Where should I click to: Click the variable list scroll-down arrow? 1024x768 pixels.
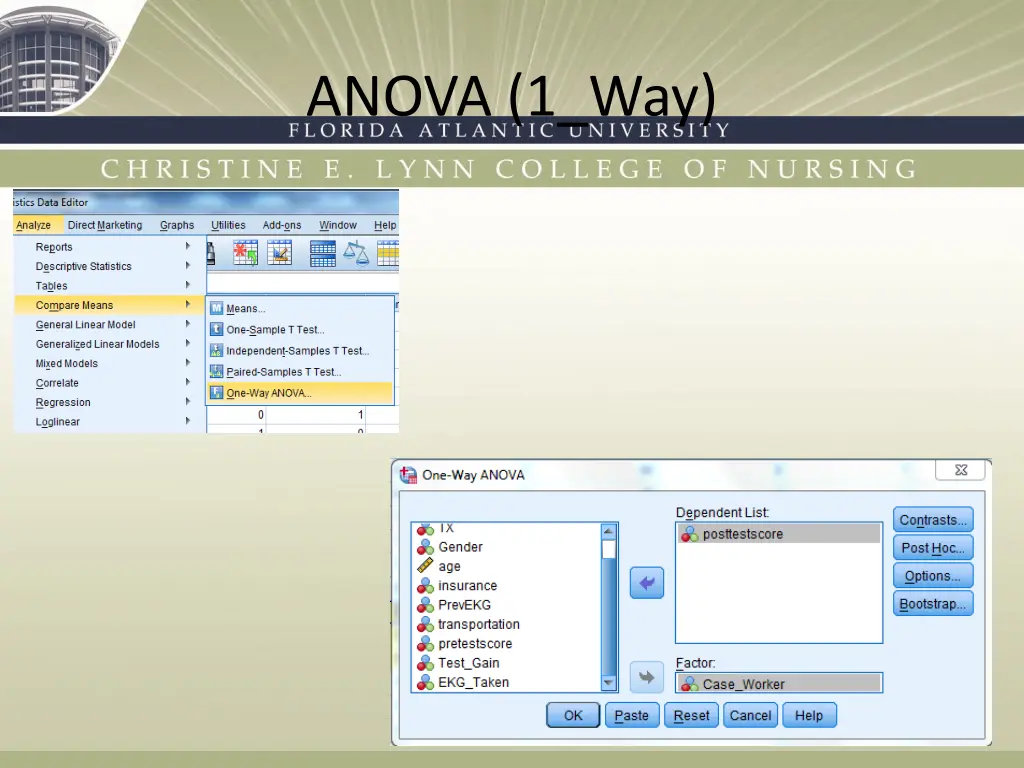609,683
